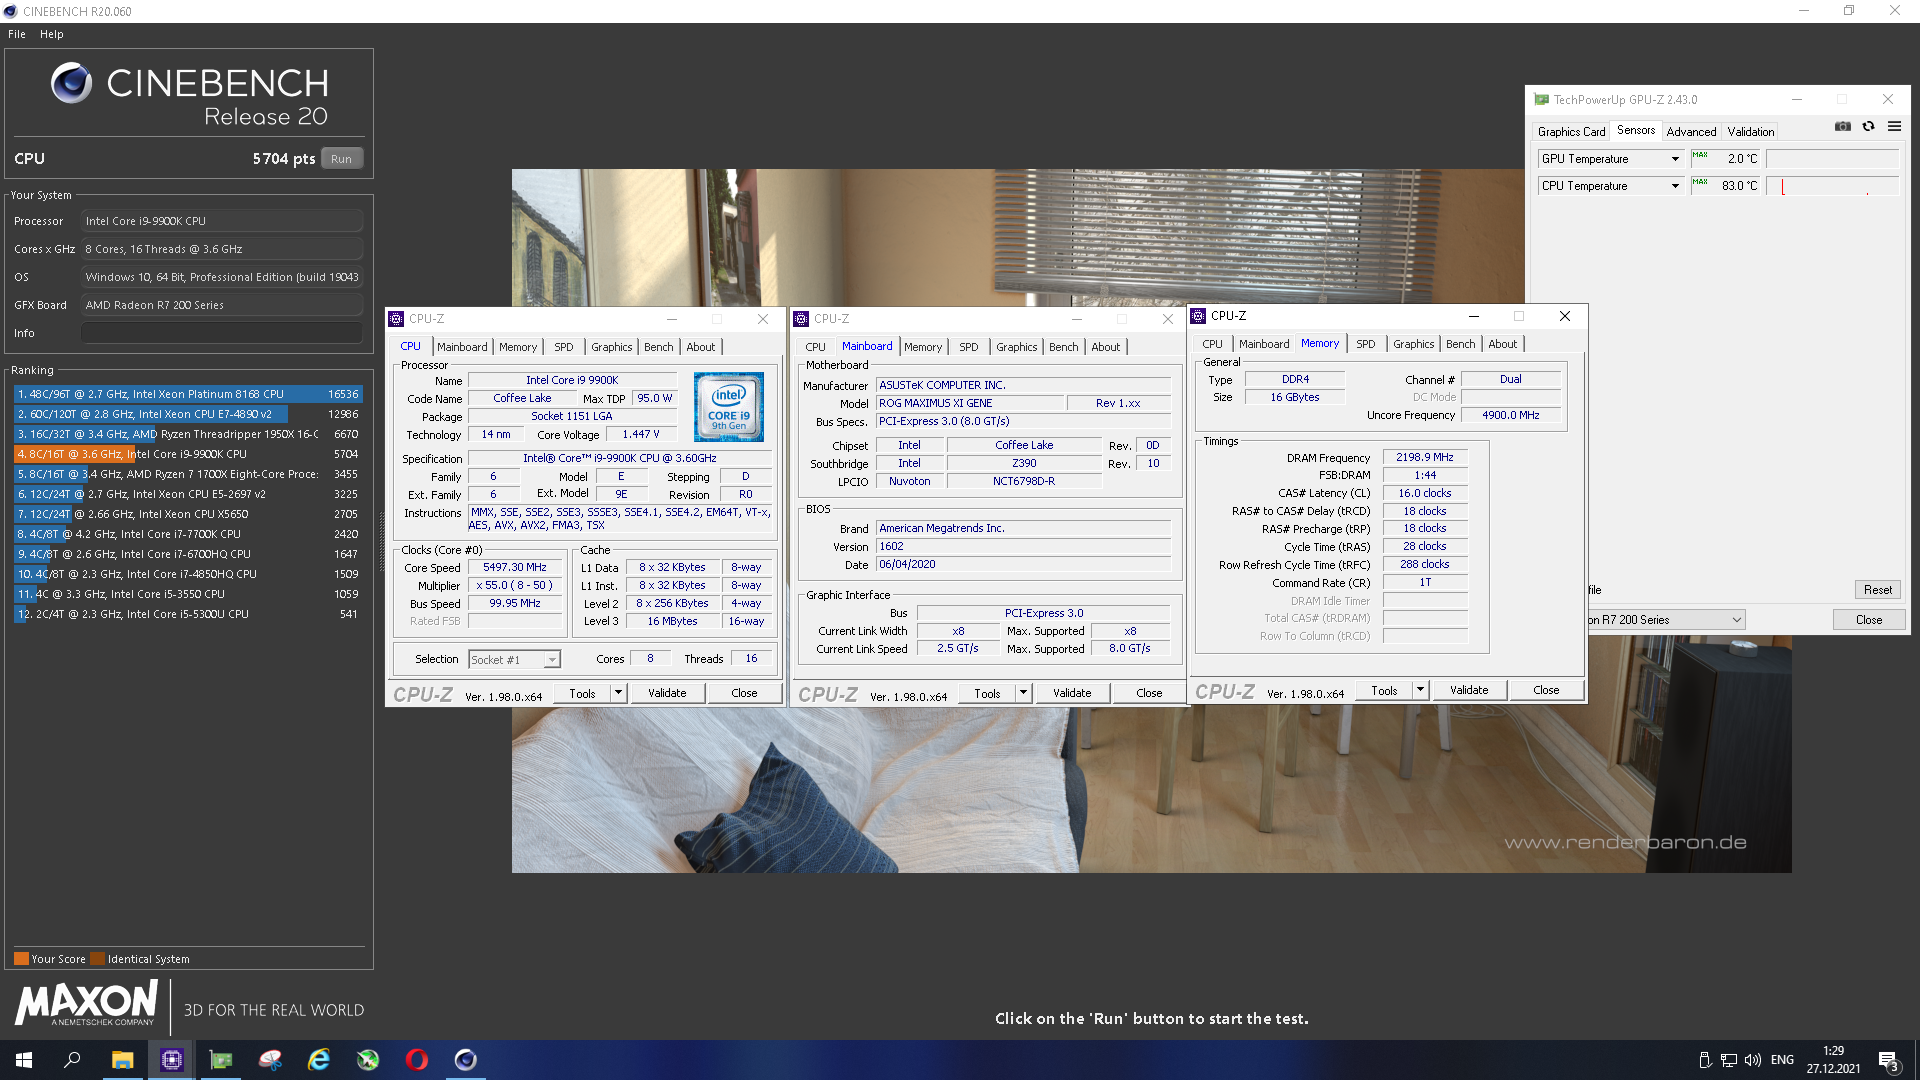Image resolution: width=1920 pixels, height=1080 pixels.
Task: Expand Tools dropdown arrow in CPU-Z Memory window
Action: click(1420, 690)
